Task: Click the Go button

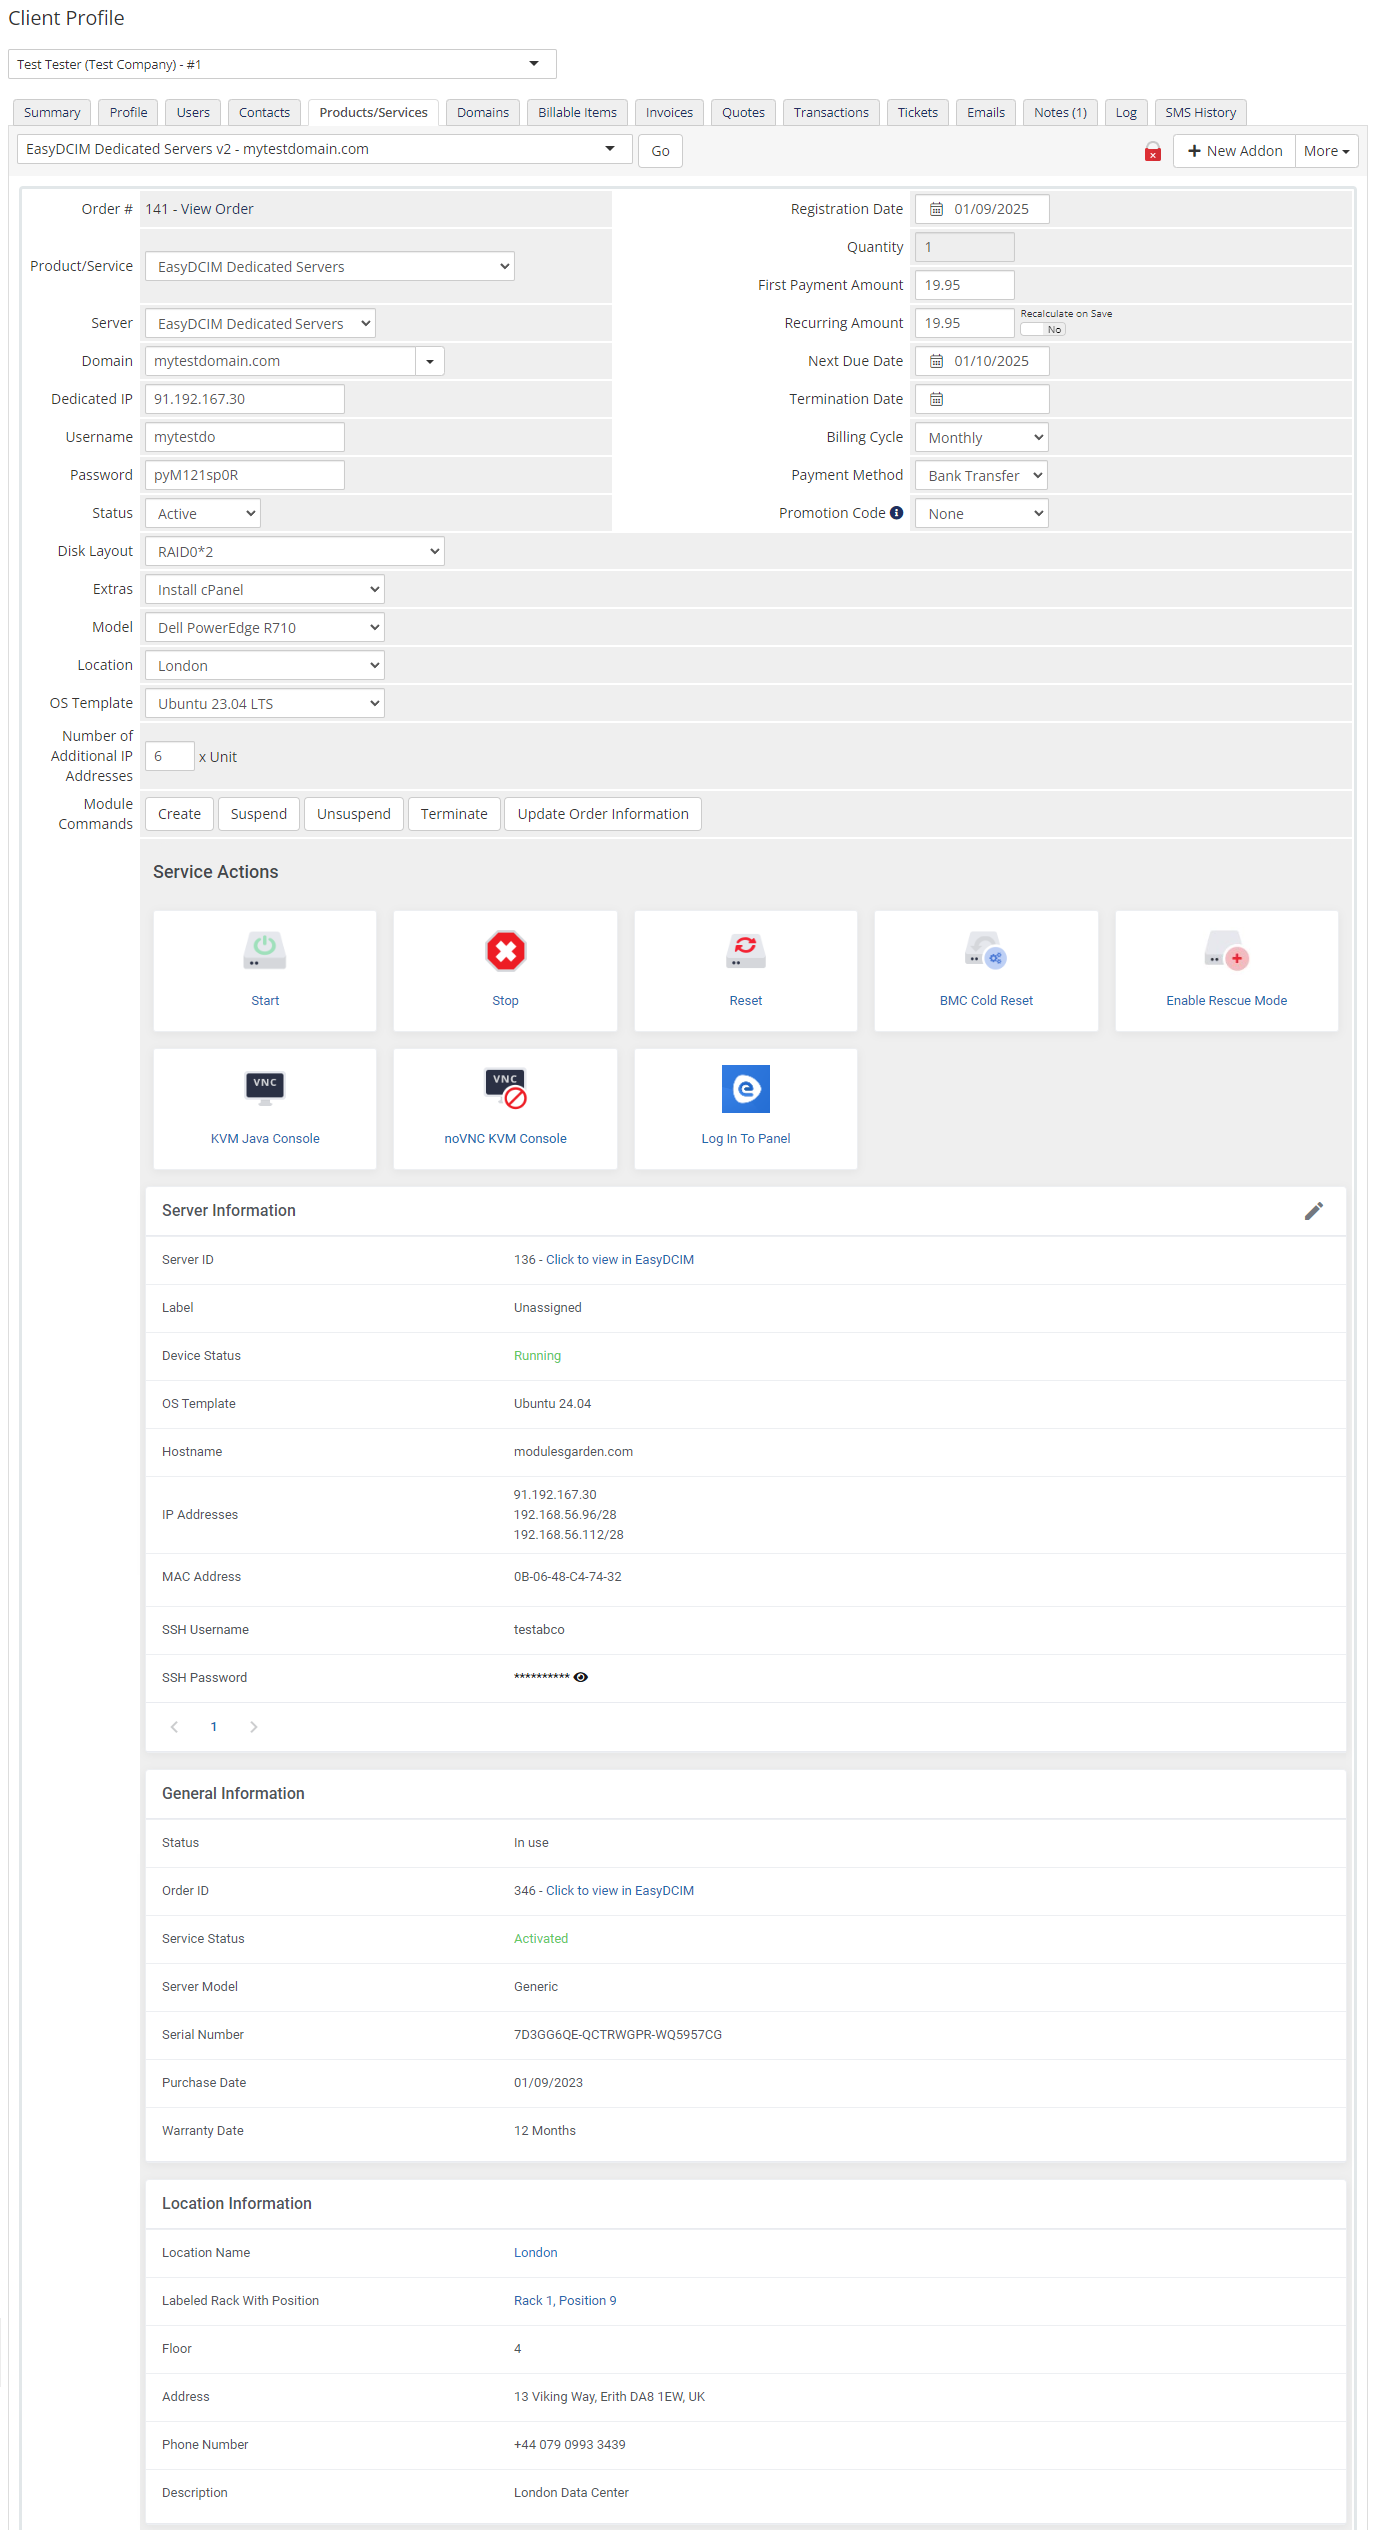Action: coord(660,151)
